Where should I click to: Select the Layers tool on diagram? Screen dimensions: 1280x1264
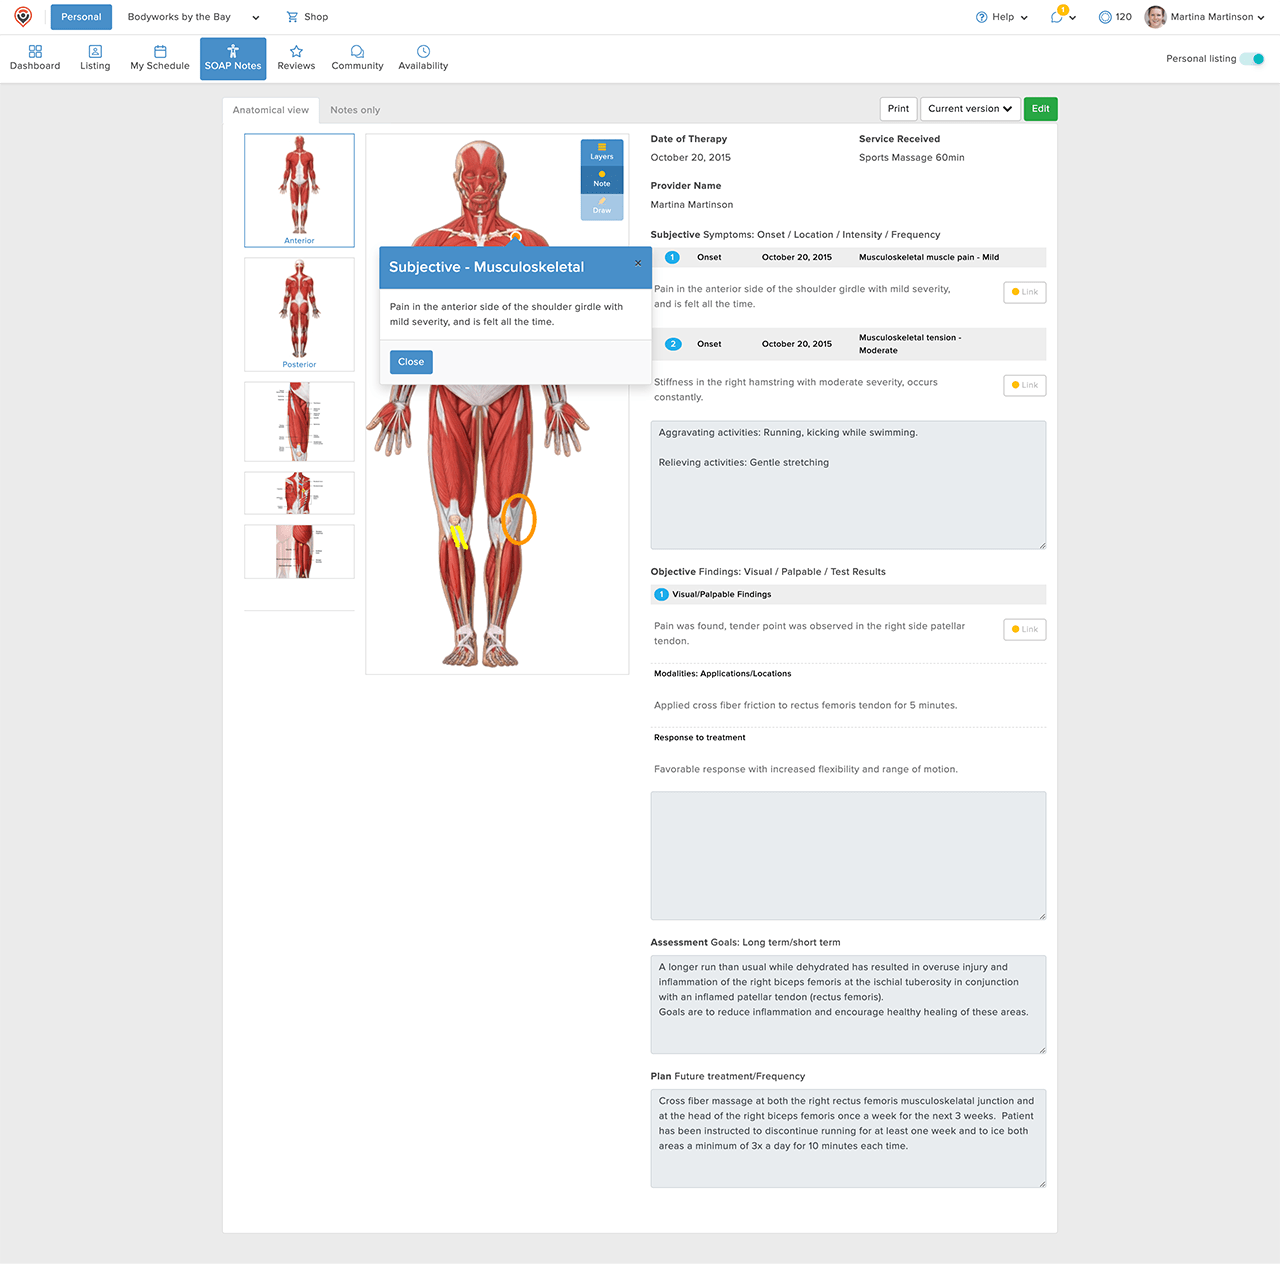(602, 151)
